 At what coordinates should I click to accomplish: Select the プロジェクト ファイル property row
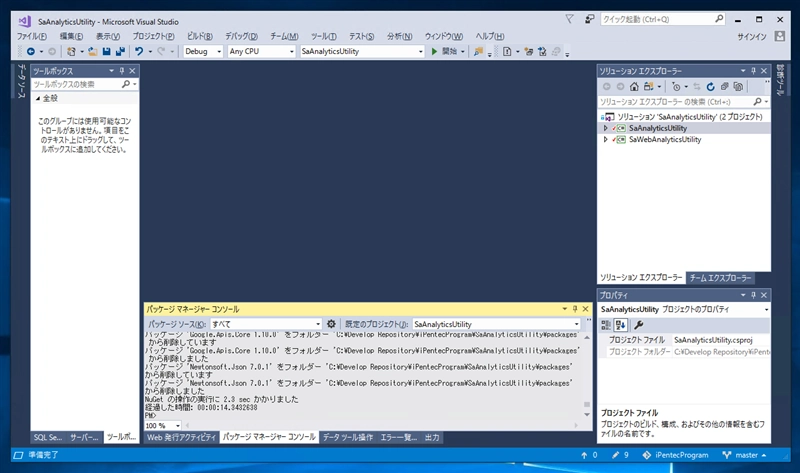684,340
